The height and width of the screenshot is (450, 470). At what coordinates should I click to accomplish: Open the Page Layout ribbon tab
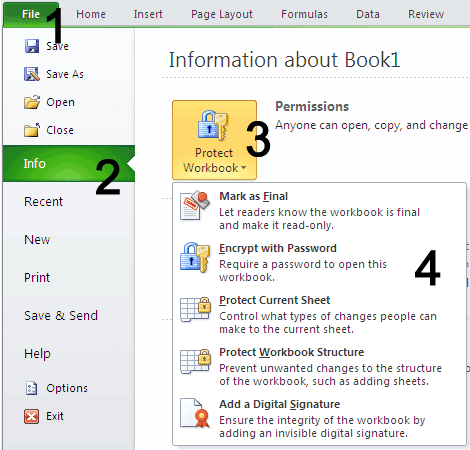[x=222, y=14]
